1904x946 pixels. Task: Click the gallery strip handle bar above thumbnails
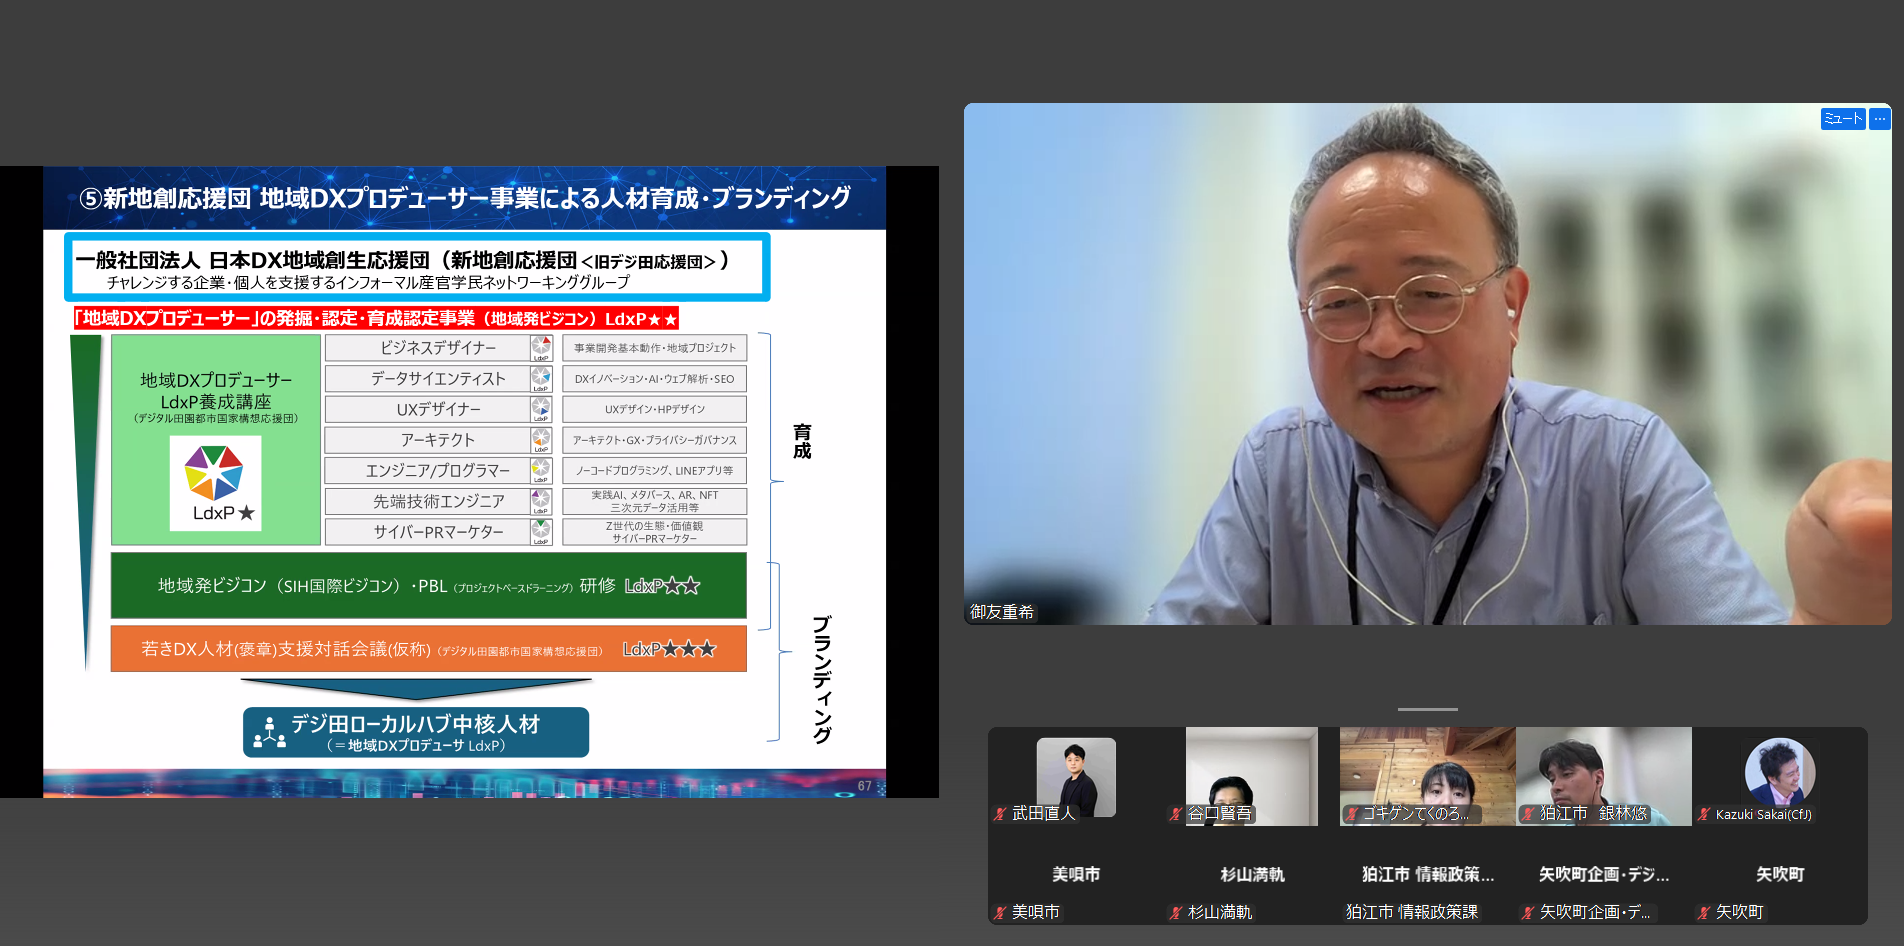click(1428, 709)
